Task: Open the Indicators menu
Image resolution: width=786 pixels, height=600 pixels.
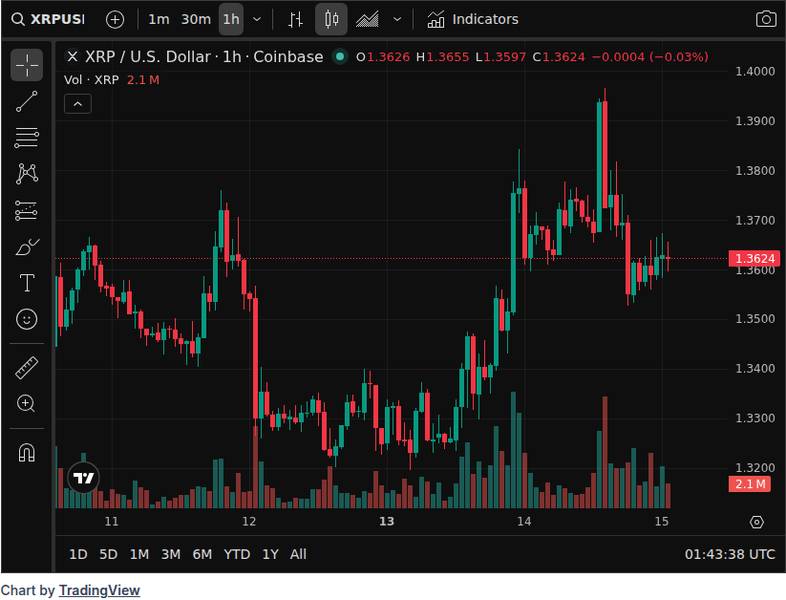Action: point(473,20)
